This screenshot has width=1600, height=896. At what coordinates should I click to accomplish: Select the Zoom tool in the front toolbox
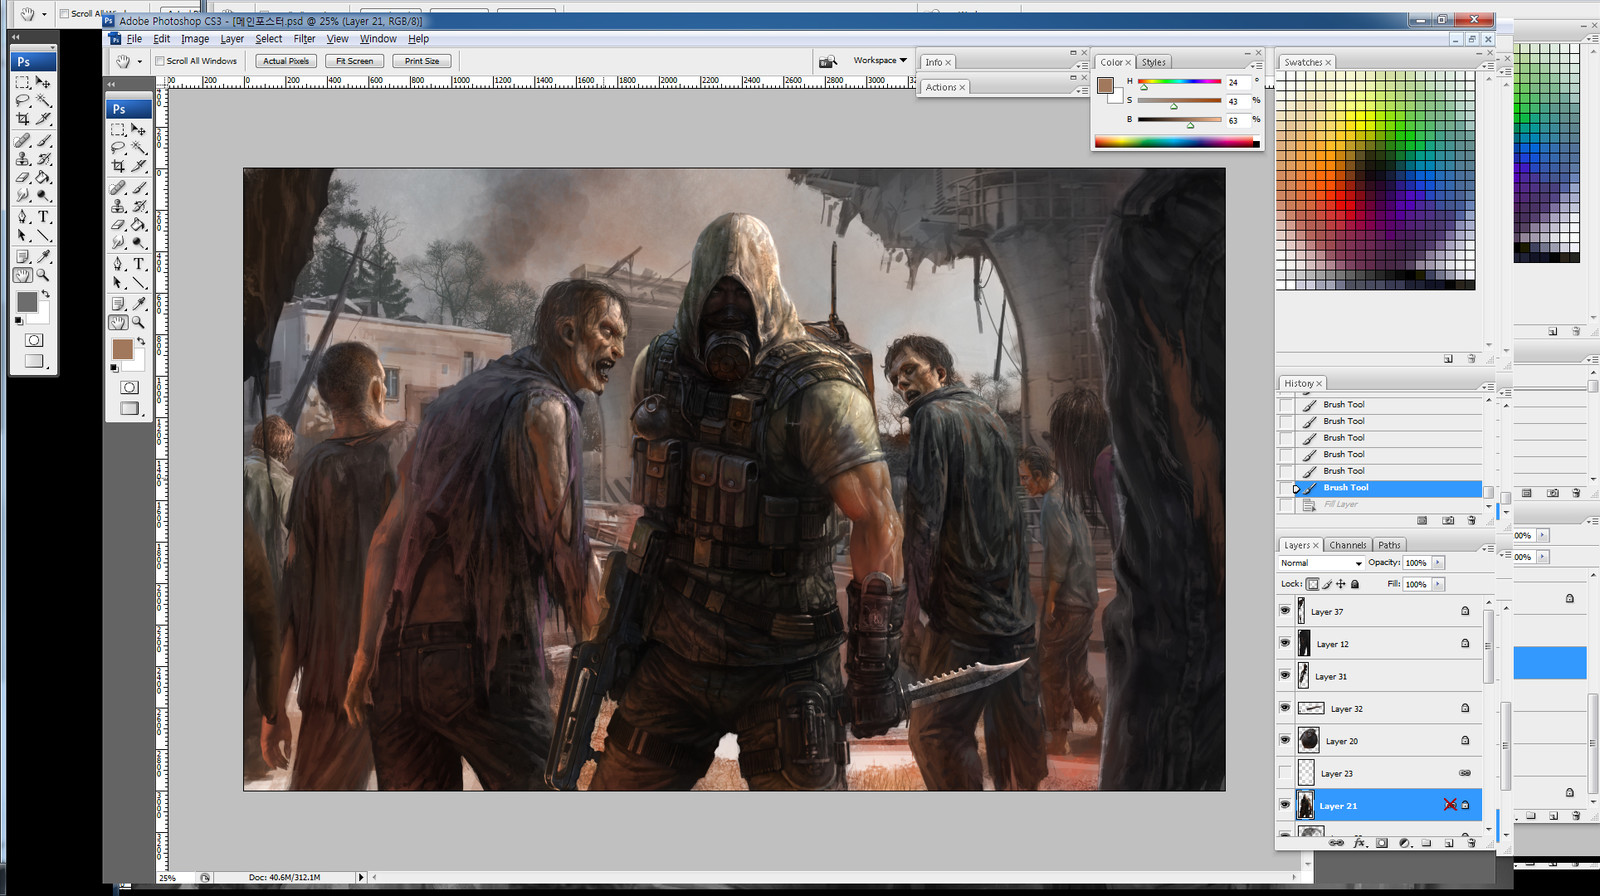pyautogui.click(x=138, y=322)
